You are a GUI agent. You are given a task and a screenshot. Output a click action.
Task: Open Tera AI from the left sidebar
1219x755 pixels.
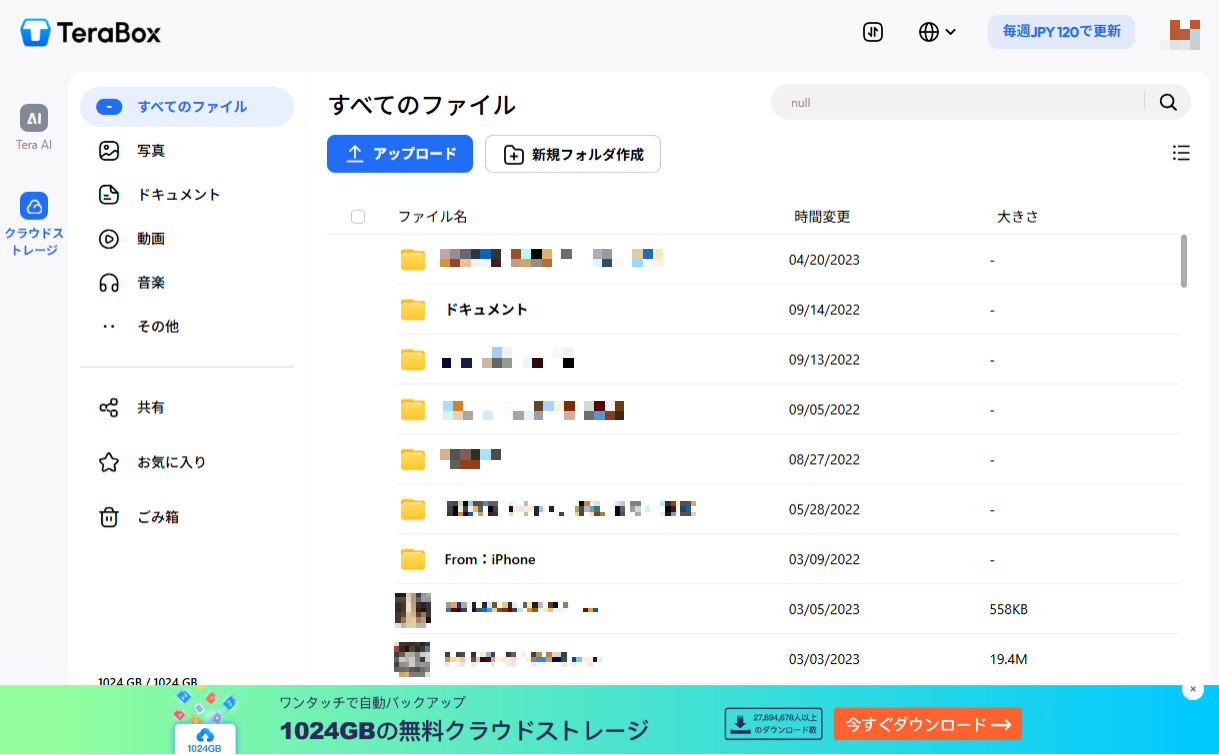[34, 126]
